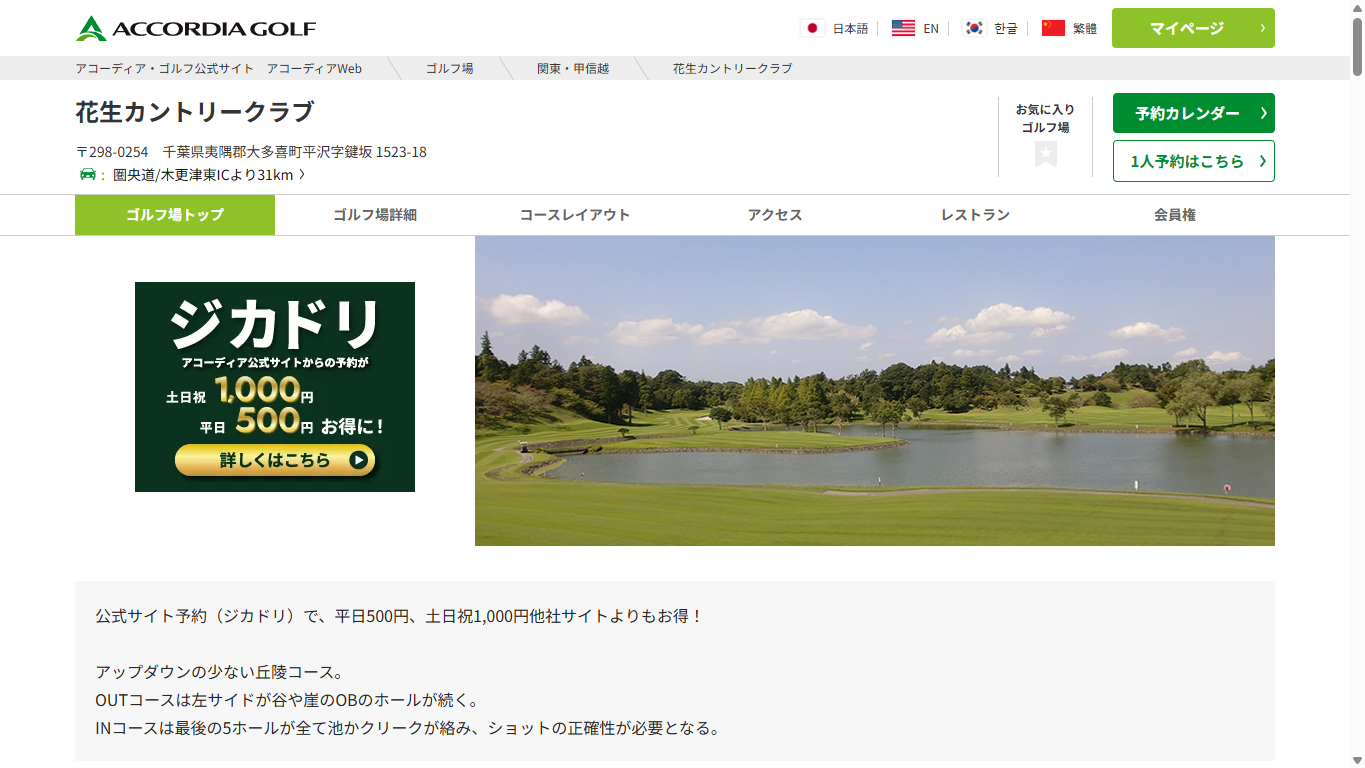The image size is (1365, 768).
Task: Toggle the favorite golf course bookmark star
Action: [1046, 154]
